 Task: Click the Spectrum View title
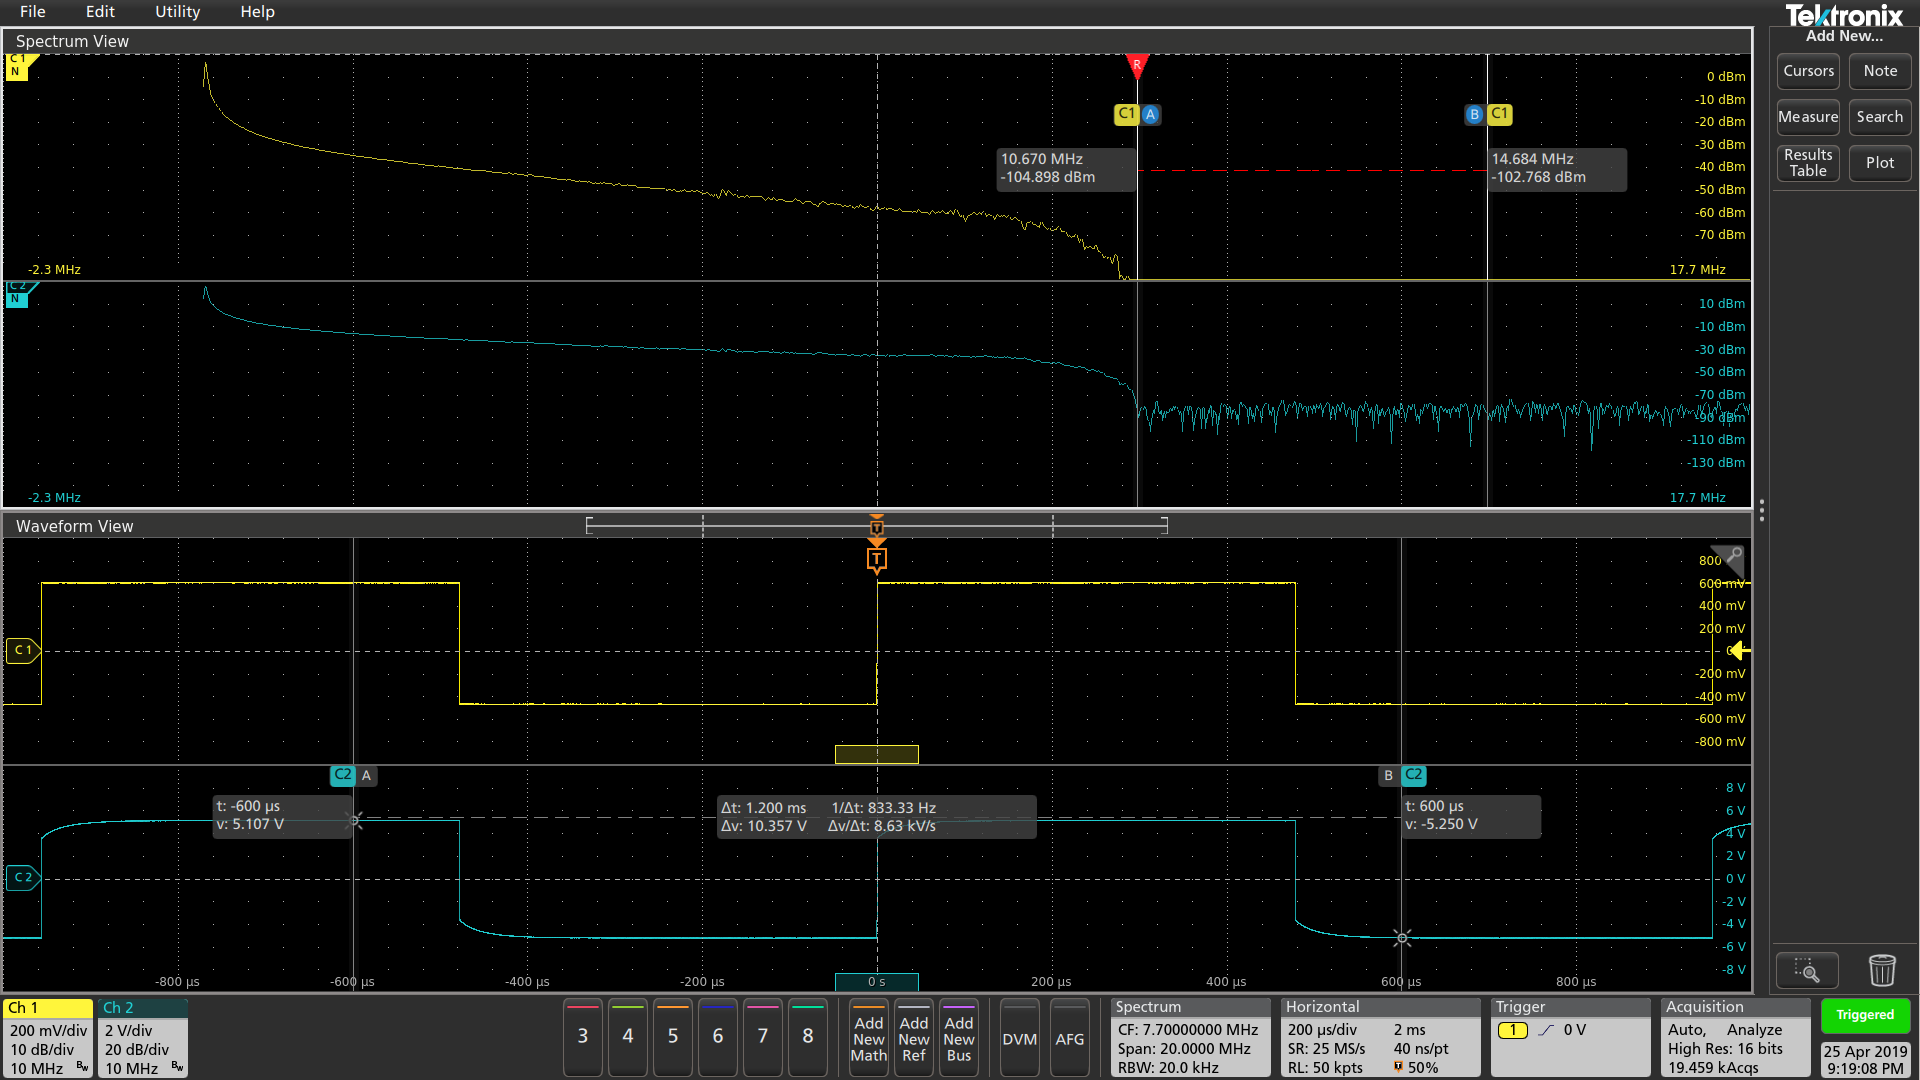[x=72, y=41]
